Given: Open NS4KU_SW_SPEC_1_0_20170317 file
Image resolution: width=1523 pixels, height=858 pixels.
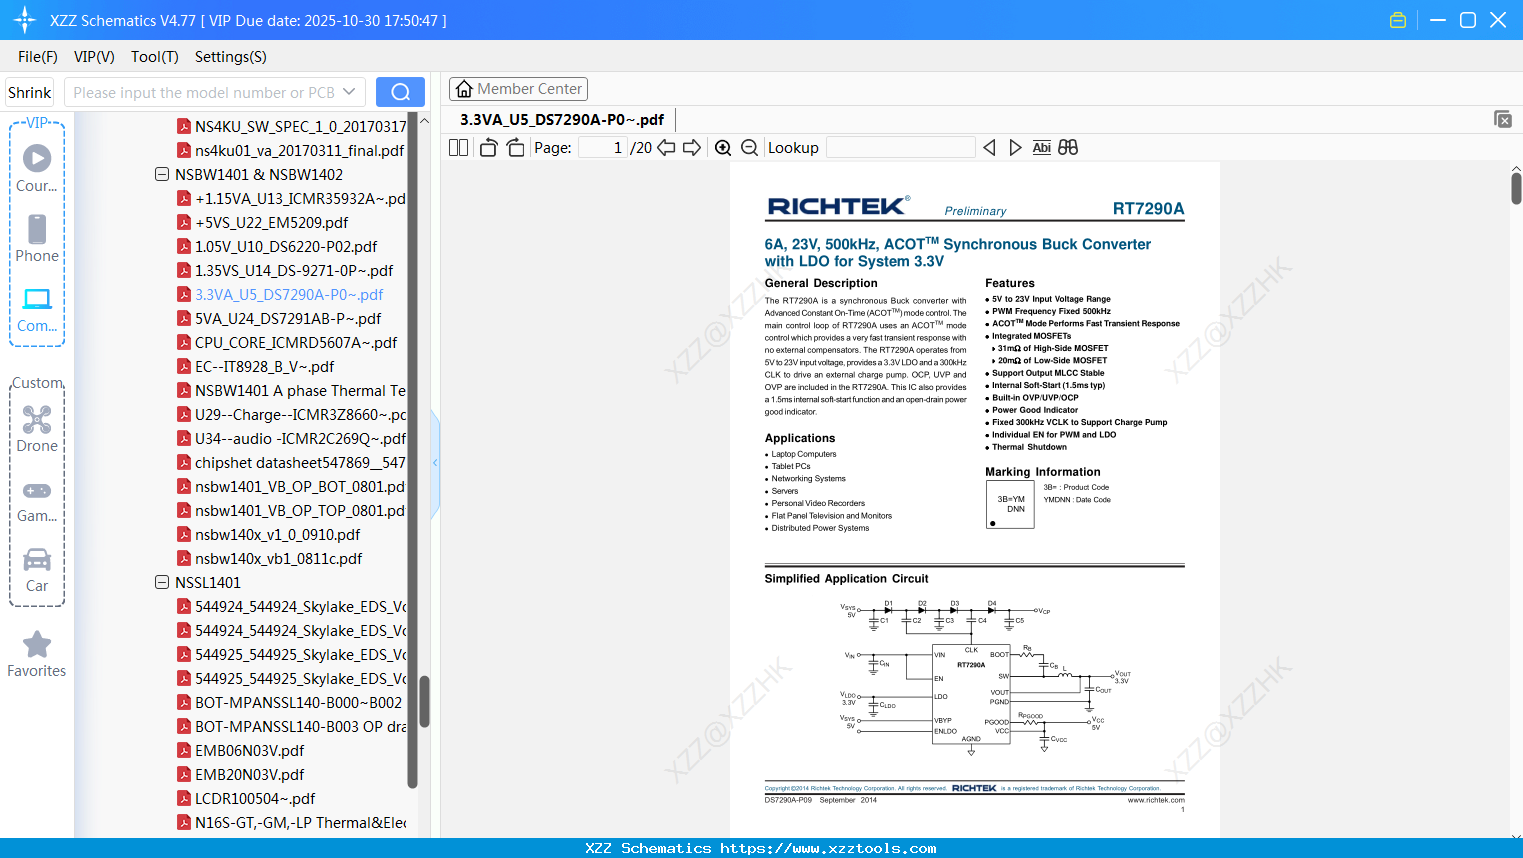Looking at the screenshot, I should [x=292, y=126].
